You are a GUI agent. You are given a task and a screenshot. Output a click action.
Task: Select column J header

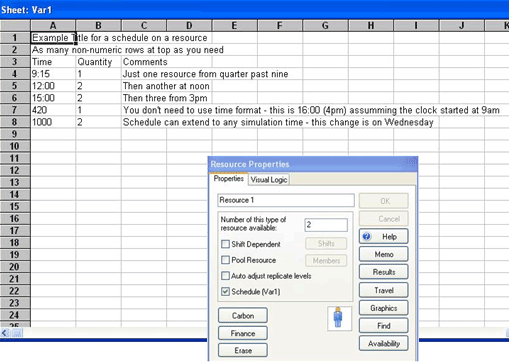(462, 25)
